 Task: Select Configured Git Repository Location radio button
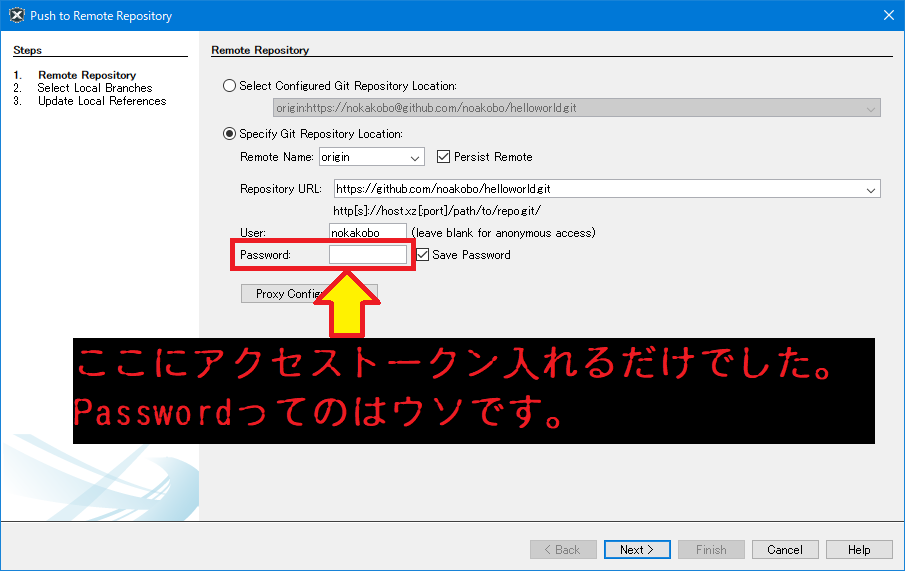[x=229, y=86]
